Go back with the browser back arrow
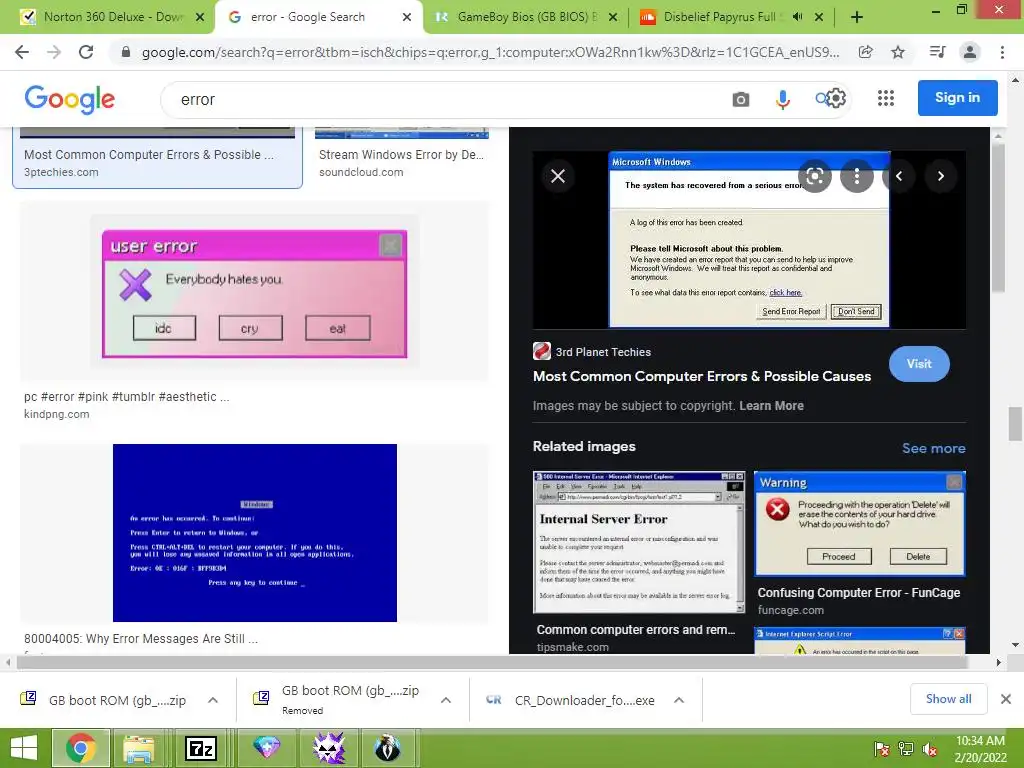The height and width of the screenshot is (768, 1024). 22,52
